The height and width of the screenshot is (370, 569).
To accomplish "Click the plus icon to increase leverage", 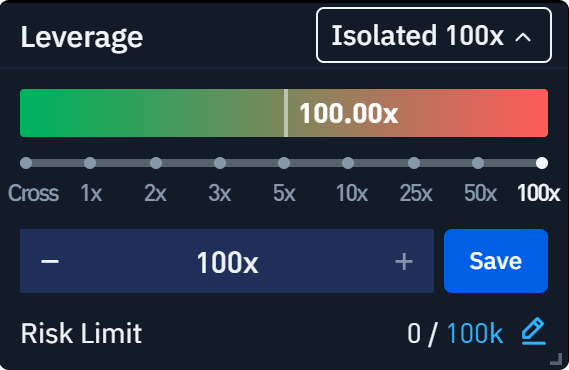I will [x=404, y=262].
